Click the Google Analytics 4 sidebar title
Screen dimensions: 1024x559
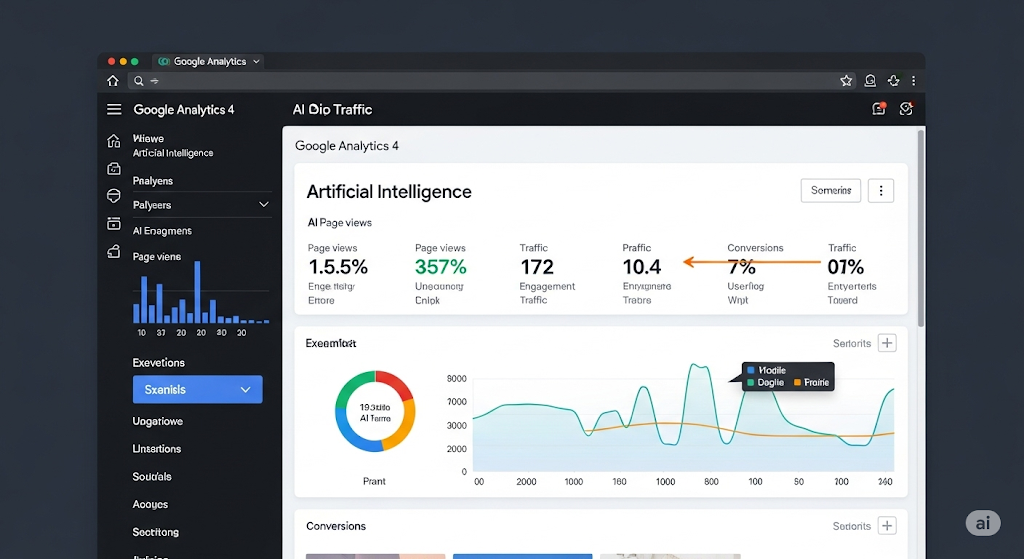184,110
